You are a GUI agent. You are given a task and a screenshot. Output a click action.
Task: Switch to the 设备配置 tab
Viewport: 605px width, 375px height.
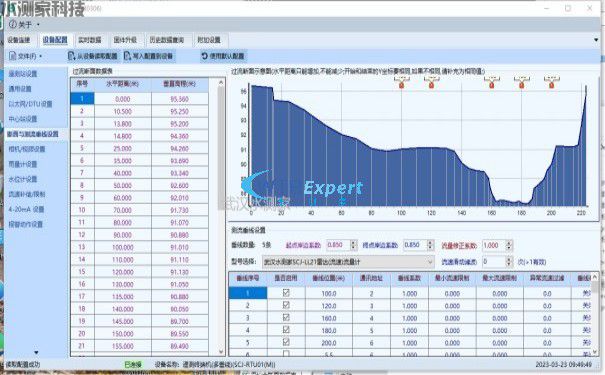pyautogui.click(x=55, y=40)
